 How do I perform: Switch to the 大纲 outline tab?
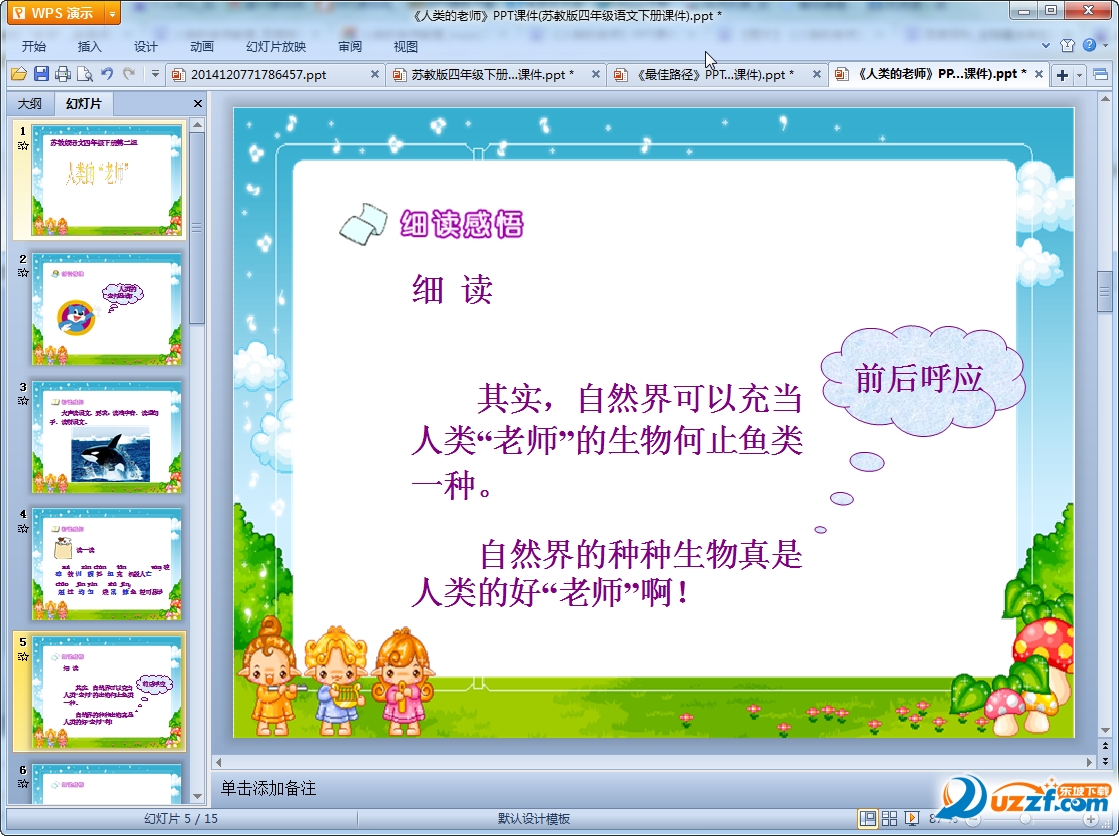pyautogui.click(x=30, y=104)
